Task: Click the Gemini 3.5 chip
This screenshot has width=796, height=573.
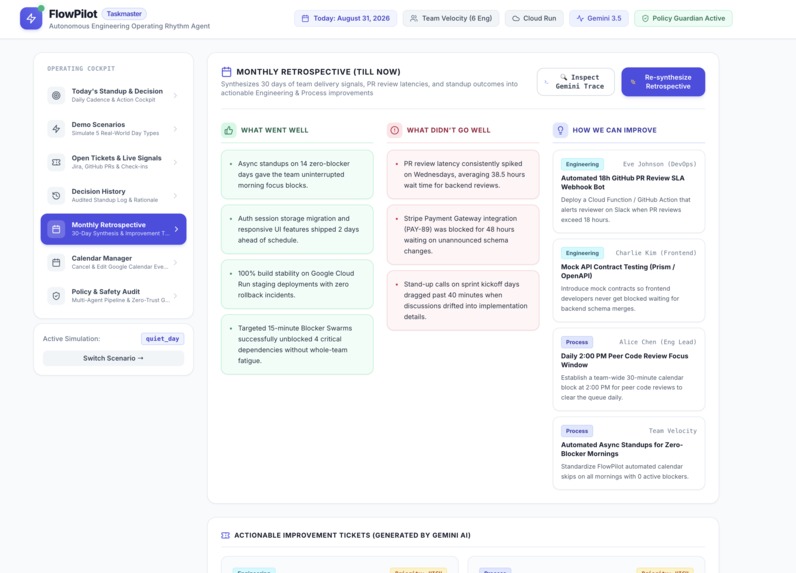Action: coord(599,18)
